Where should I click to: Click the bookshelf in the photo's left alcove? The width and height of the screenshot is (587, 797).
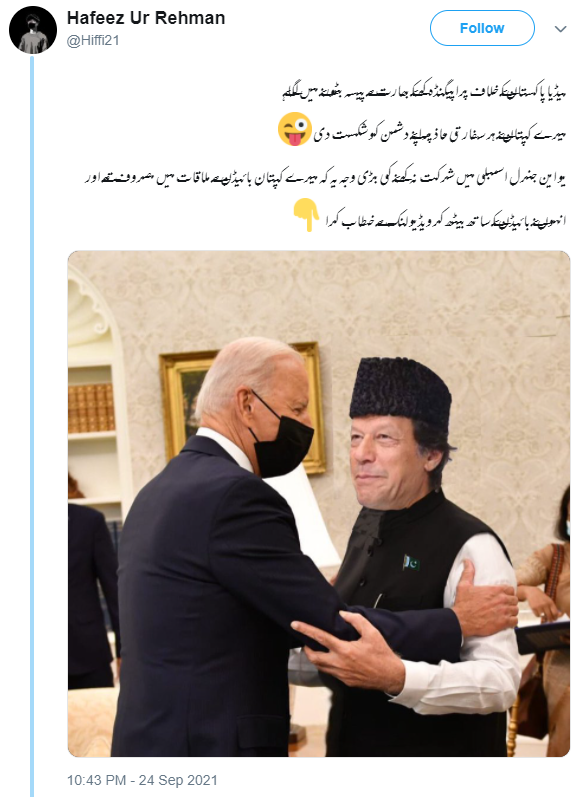point(91,408)
